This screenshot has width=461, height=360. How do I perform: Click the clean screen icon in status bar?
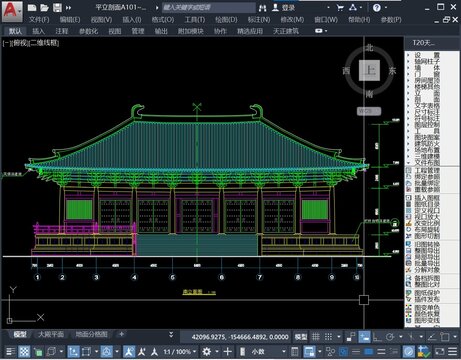[x=440, y=351]
